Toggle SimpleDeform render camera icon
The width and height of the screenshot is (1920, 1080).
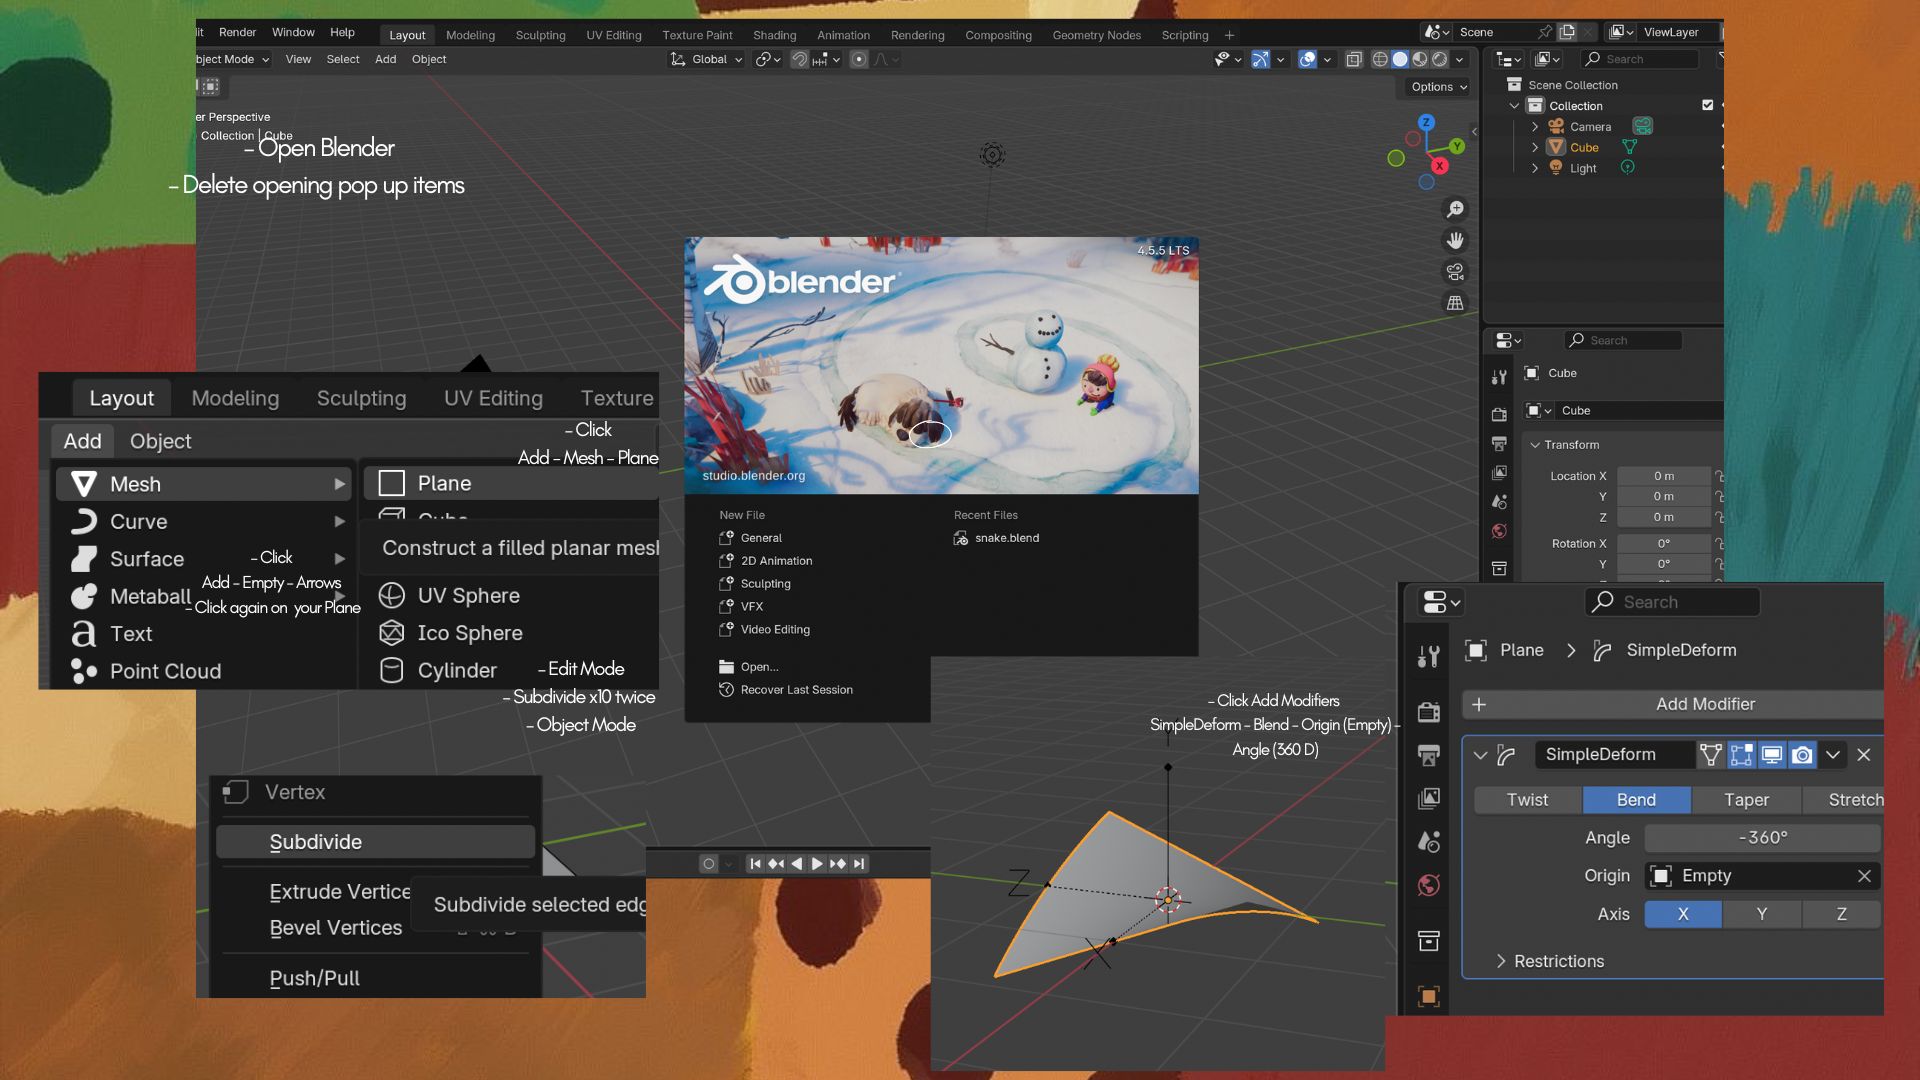coord(1802,755)
